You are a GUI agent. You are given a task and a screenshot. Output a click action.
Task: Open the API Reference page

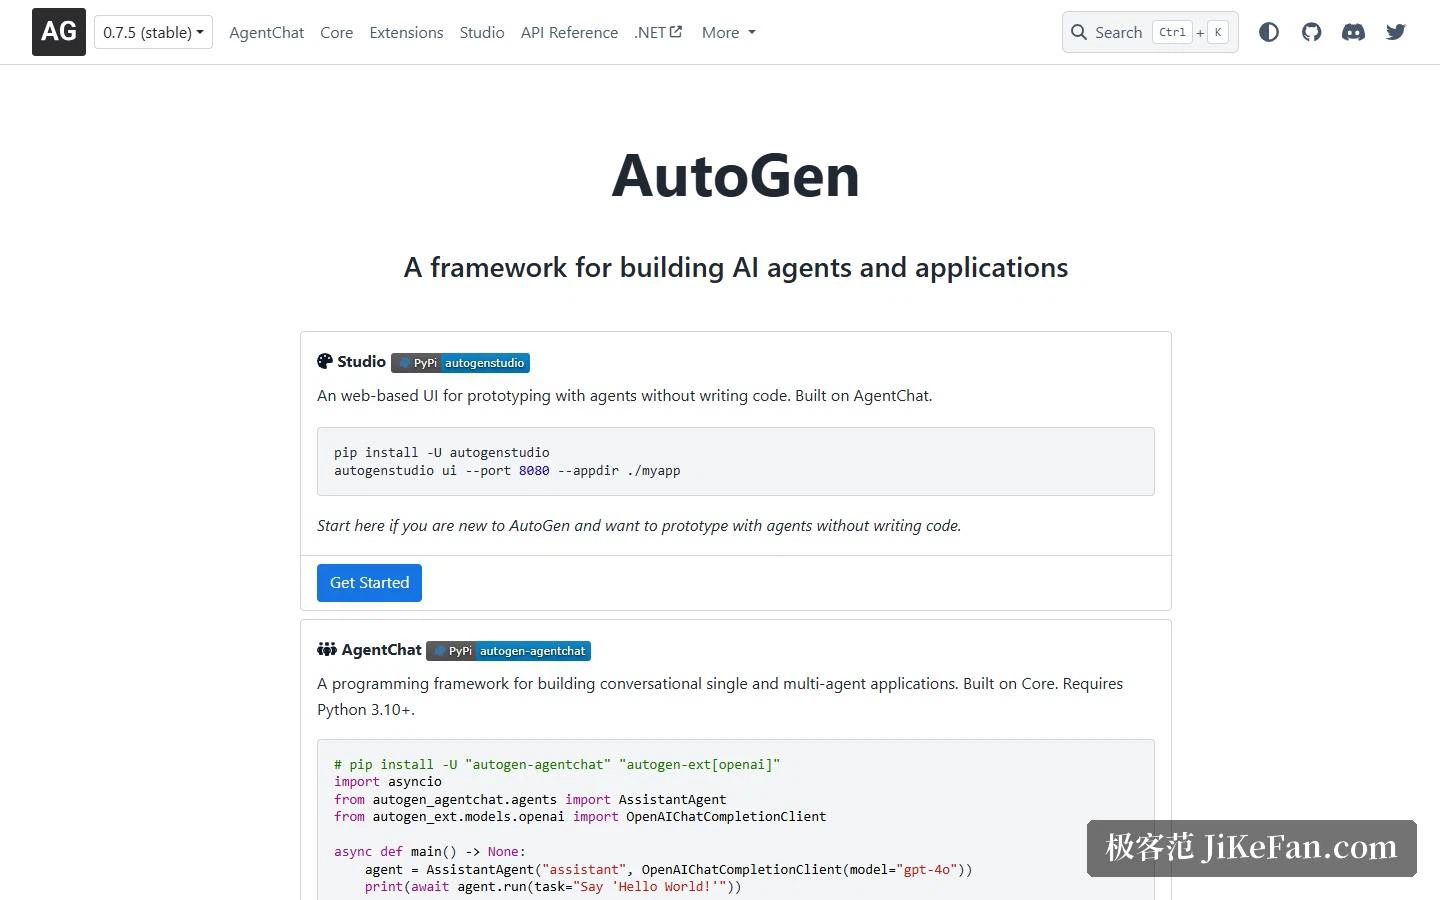click(x=569, y=32)
